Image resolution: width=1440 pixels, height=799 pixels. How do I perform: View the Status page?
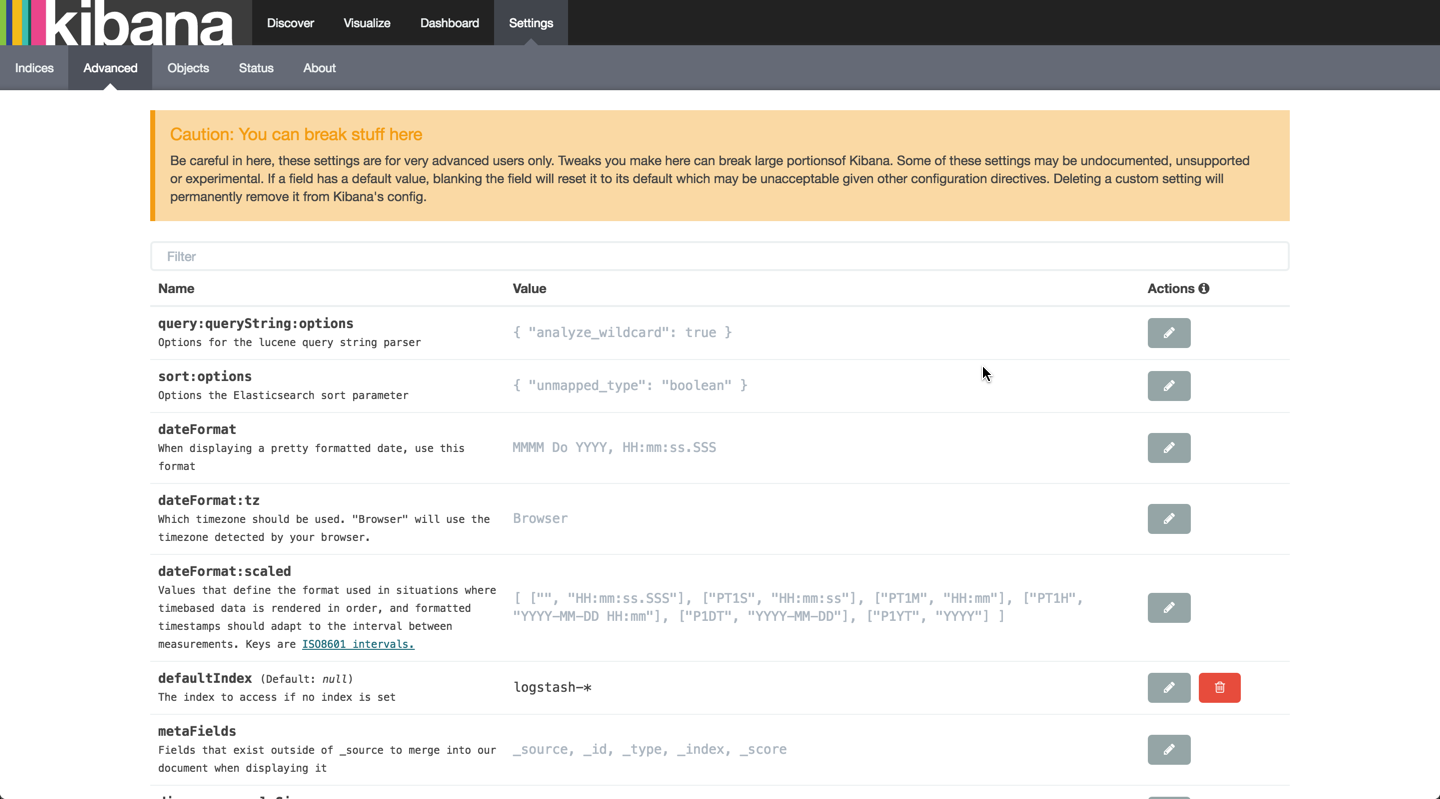point(256,68)
